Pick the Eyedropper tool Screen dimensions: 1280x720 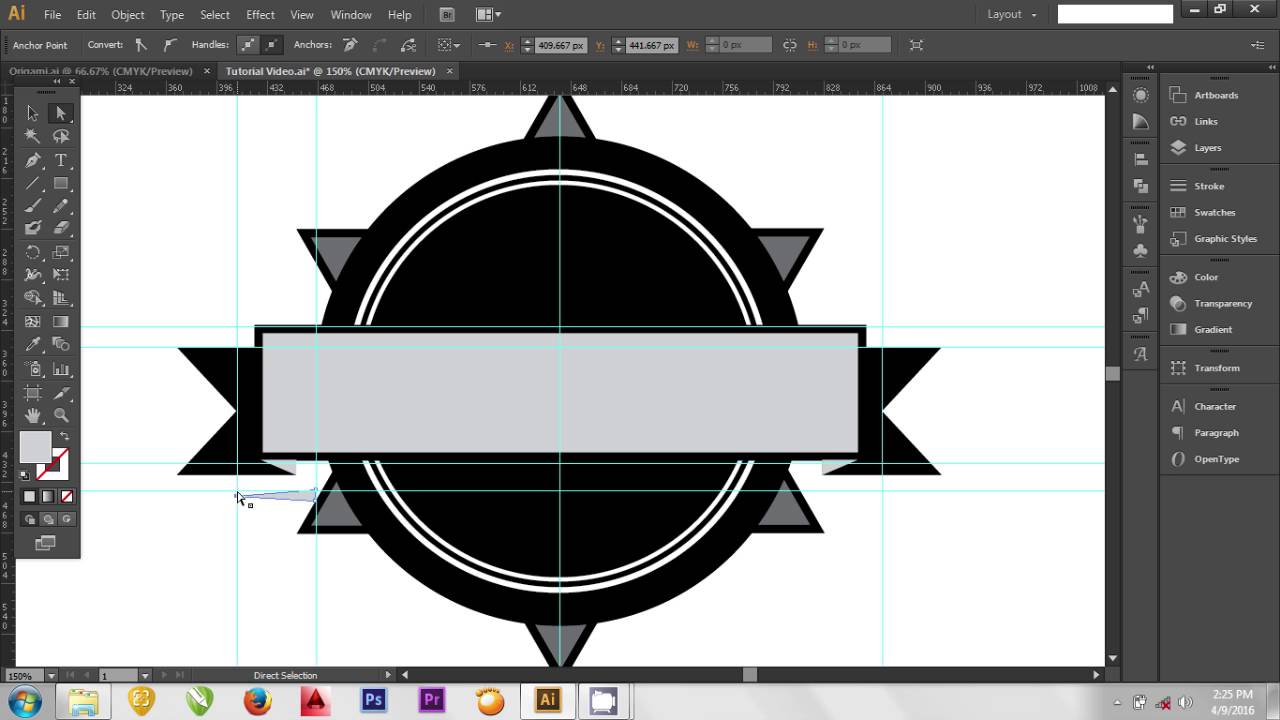(x=33, y=344)
